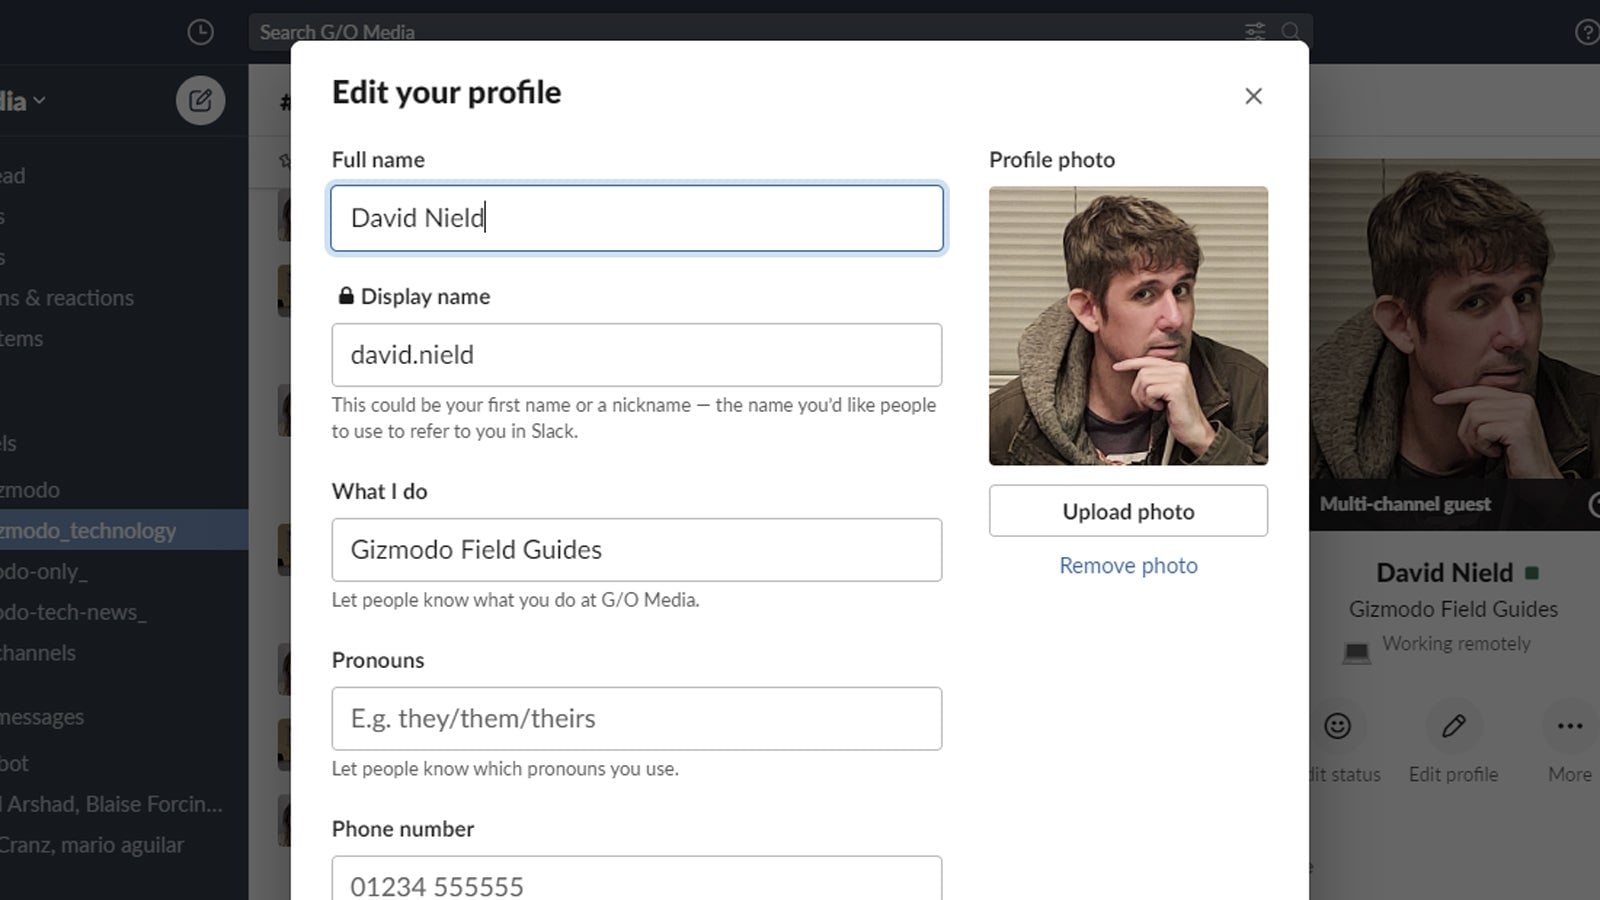The height and width of the screenshot is (900, 1600).
Task: Click the profile photo thumbnail
Action: click(1128, 325)
